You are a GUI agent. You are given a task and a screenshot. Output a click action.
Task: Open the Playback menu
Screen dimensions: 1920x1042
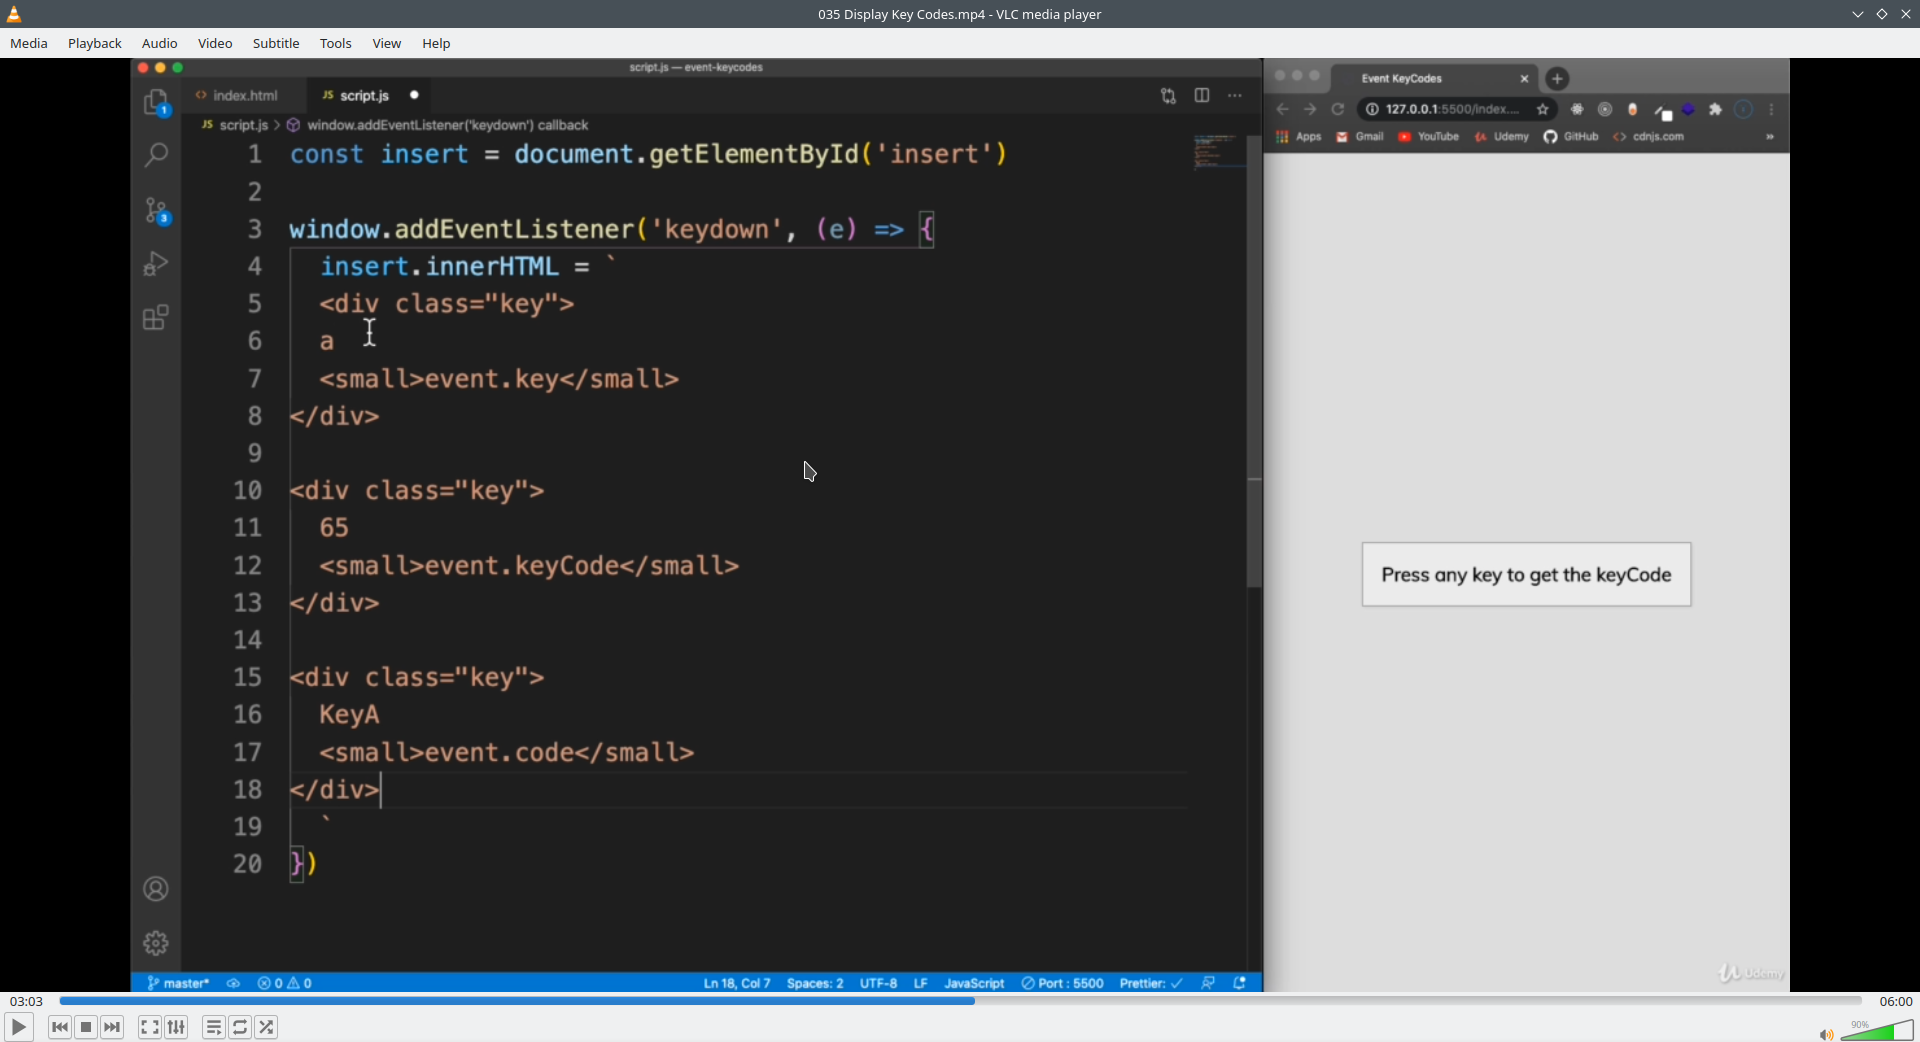(95, 43)
